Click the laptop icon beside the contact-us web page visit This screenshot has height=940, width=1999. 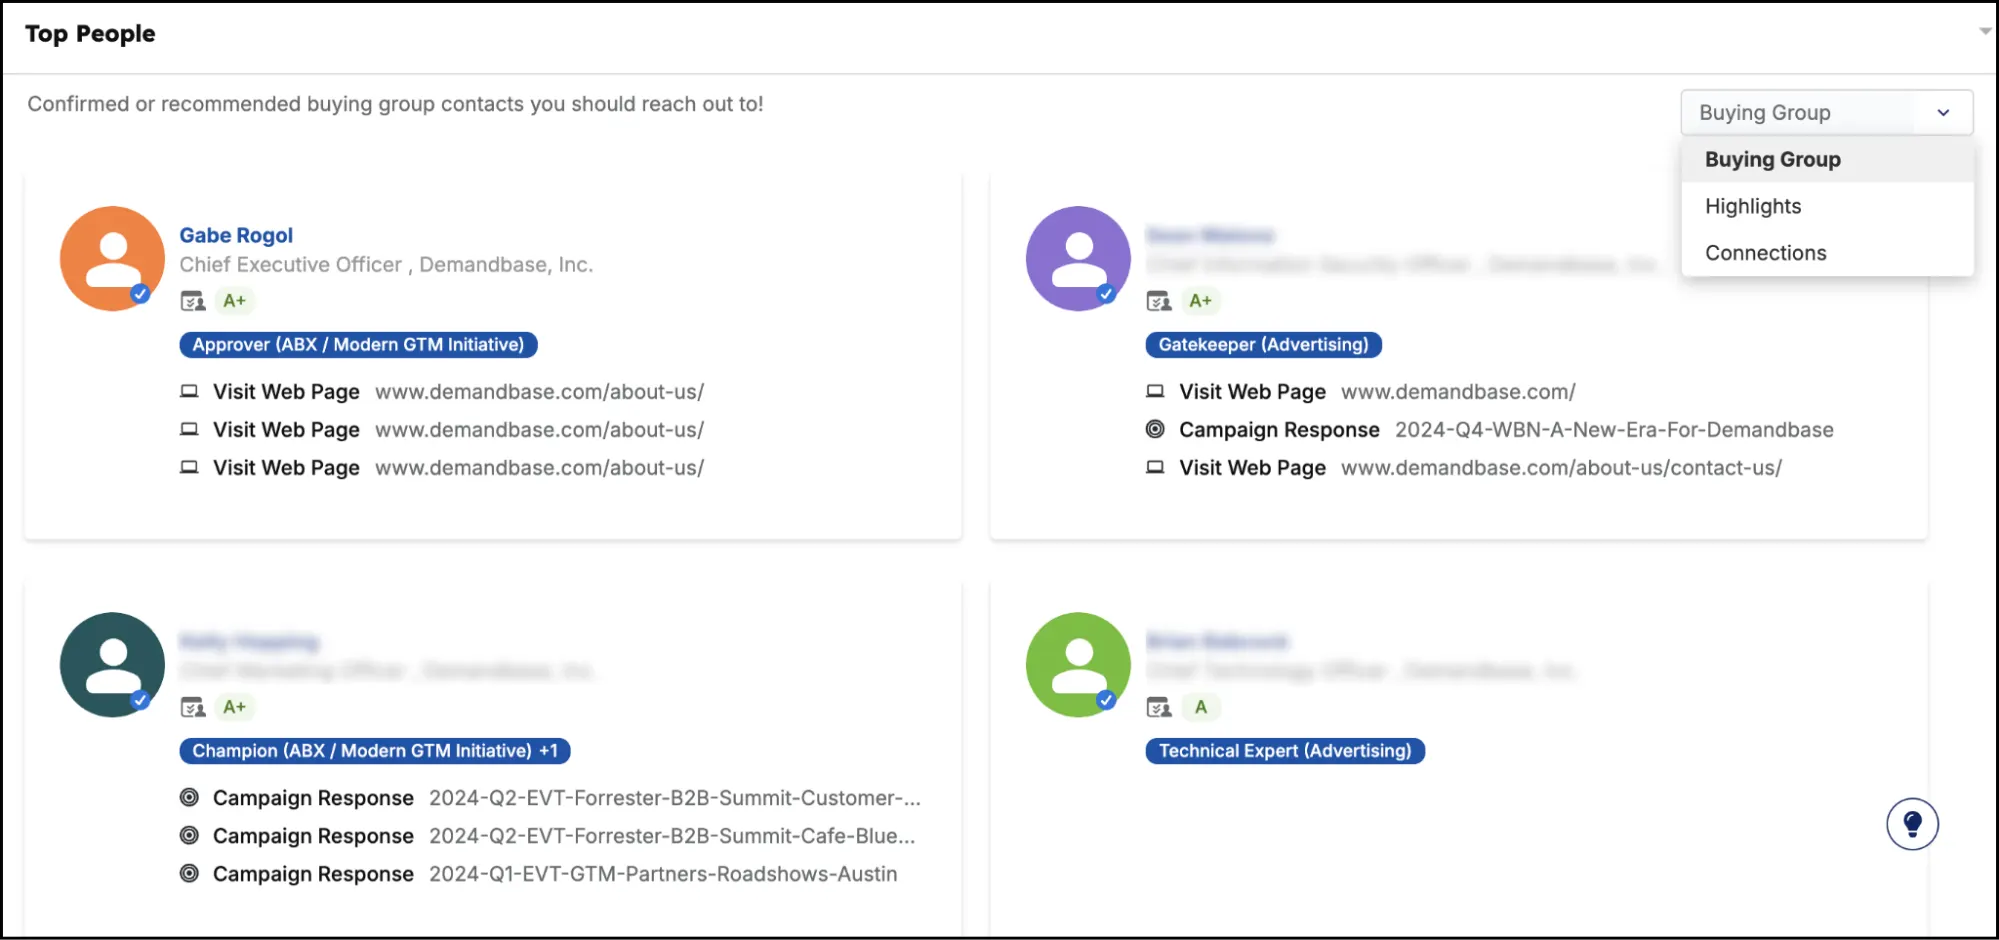click(1155, 467)
